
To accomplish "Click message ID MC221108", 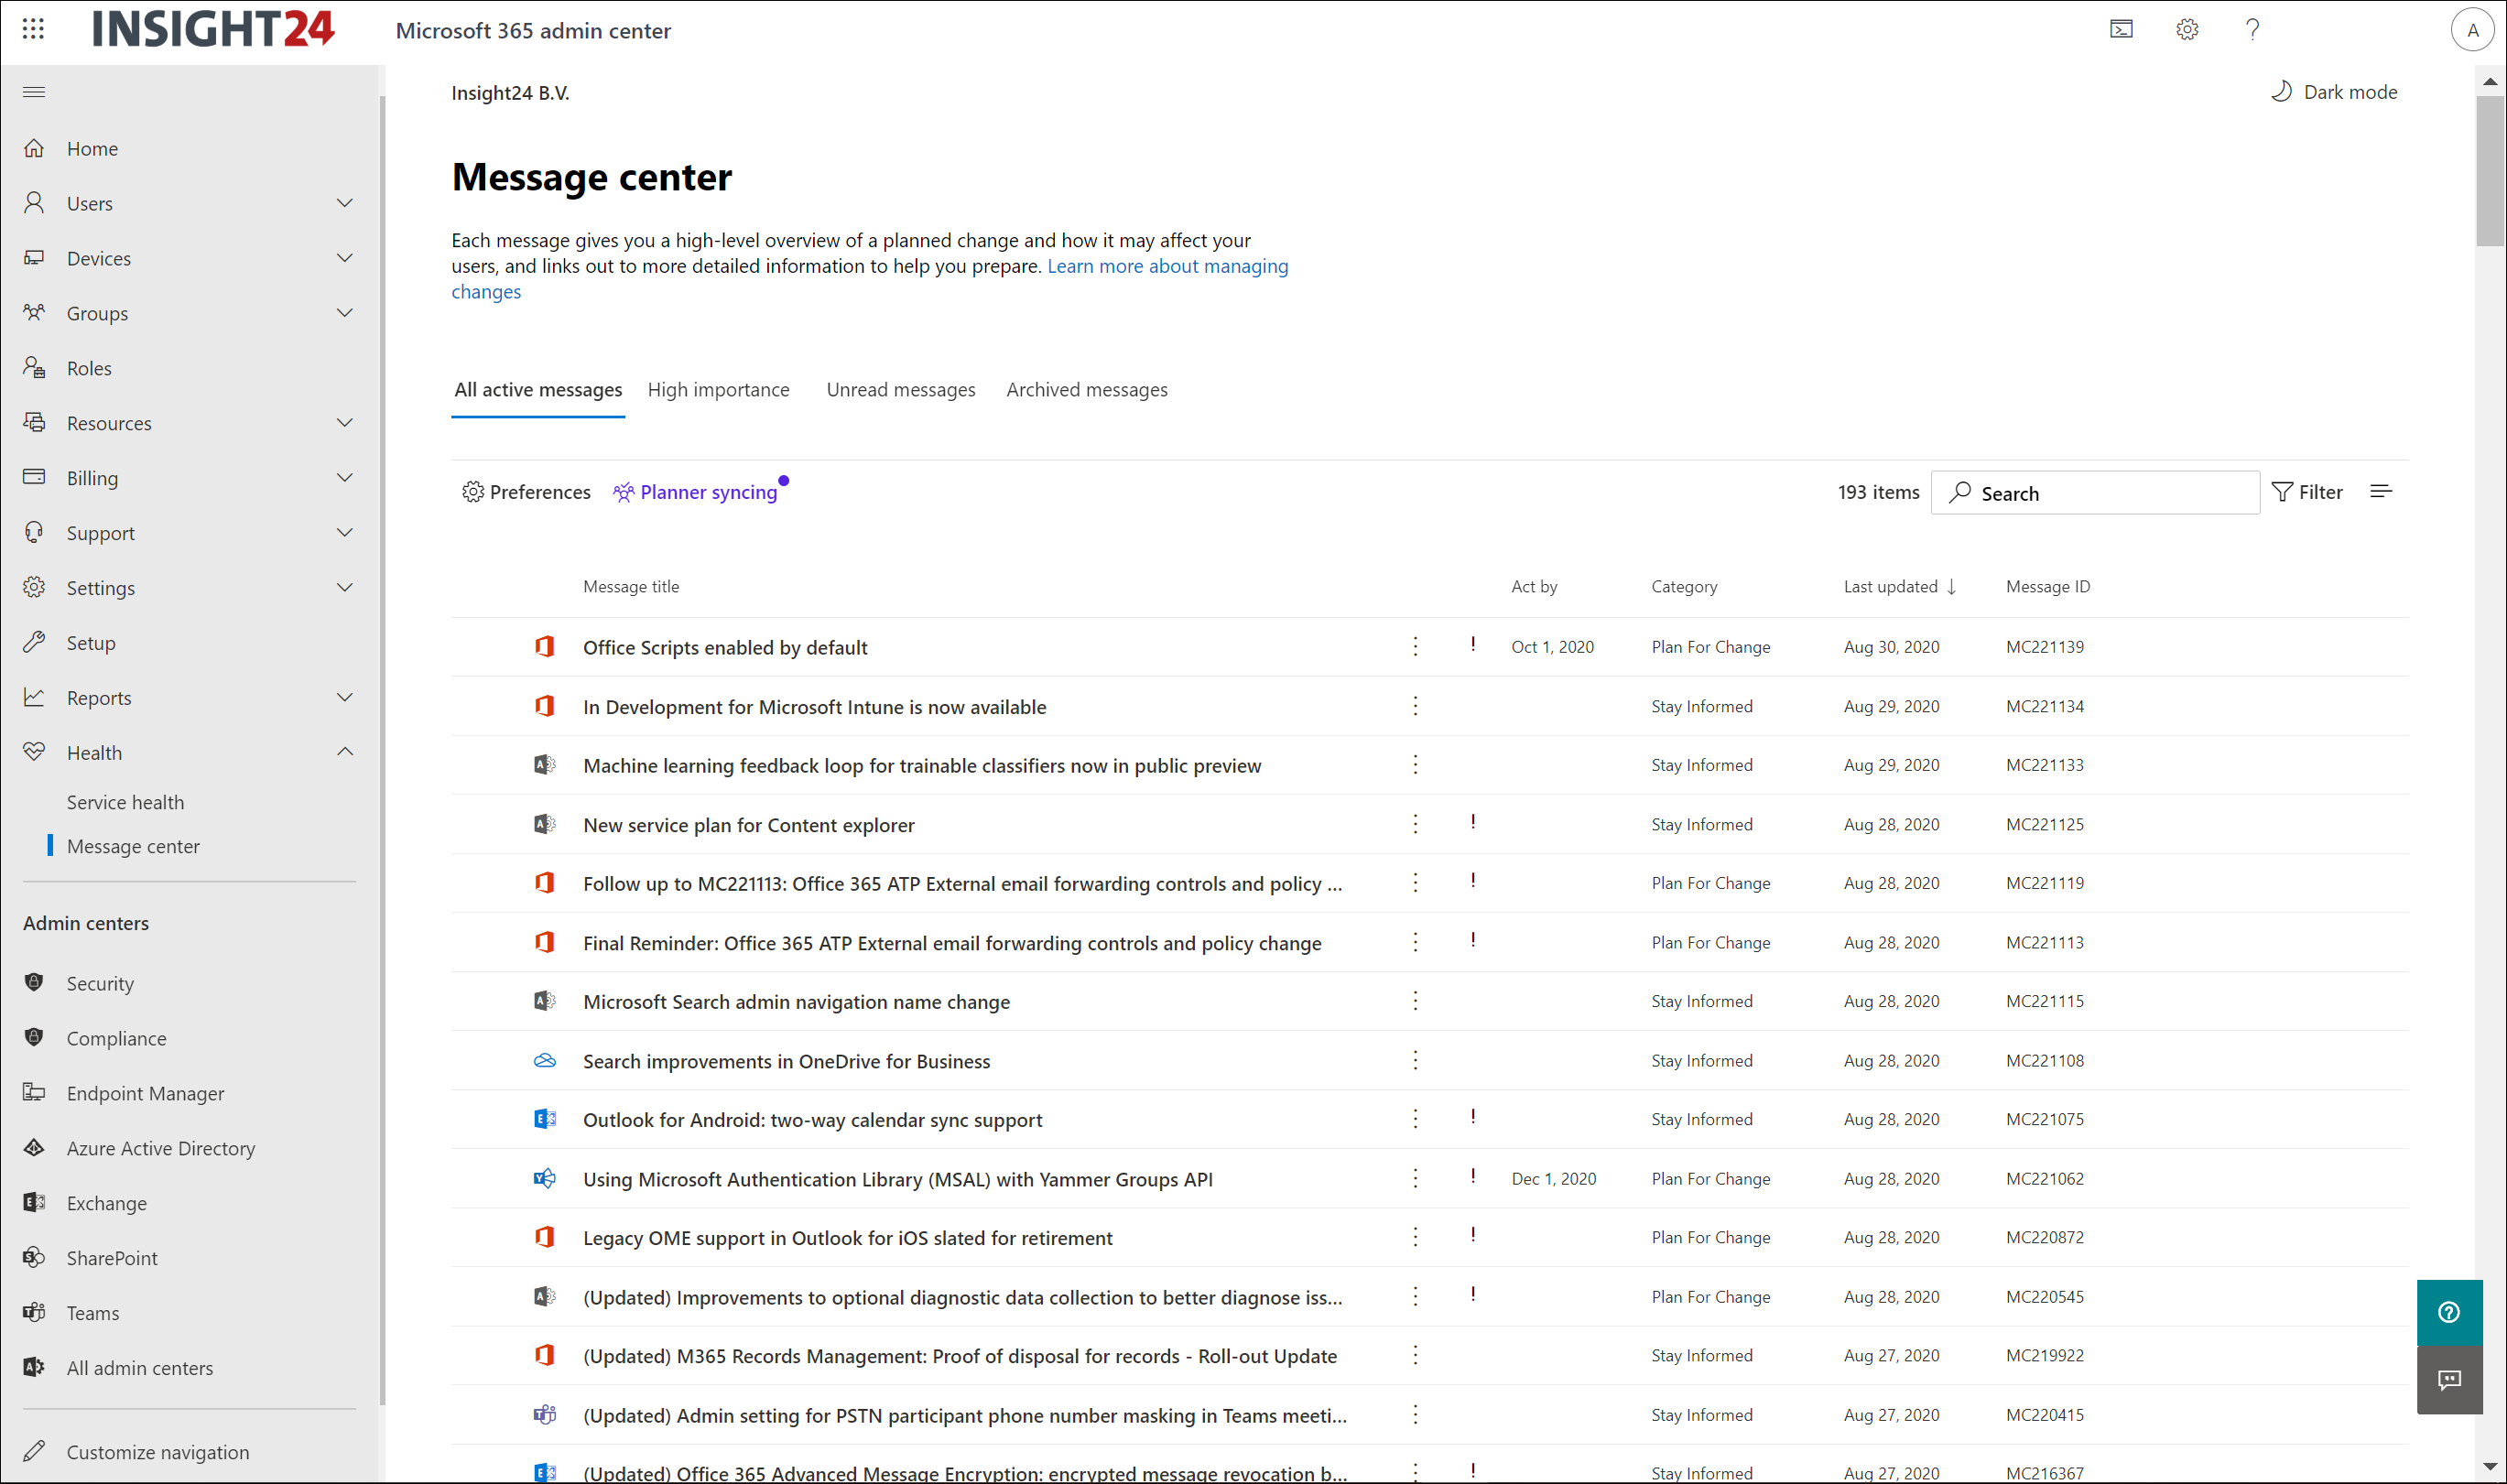I will (2045, 1060).
